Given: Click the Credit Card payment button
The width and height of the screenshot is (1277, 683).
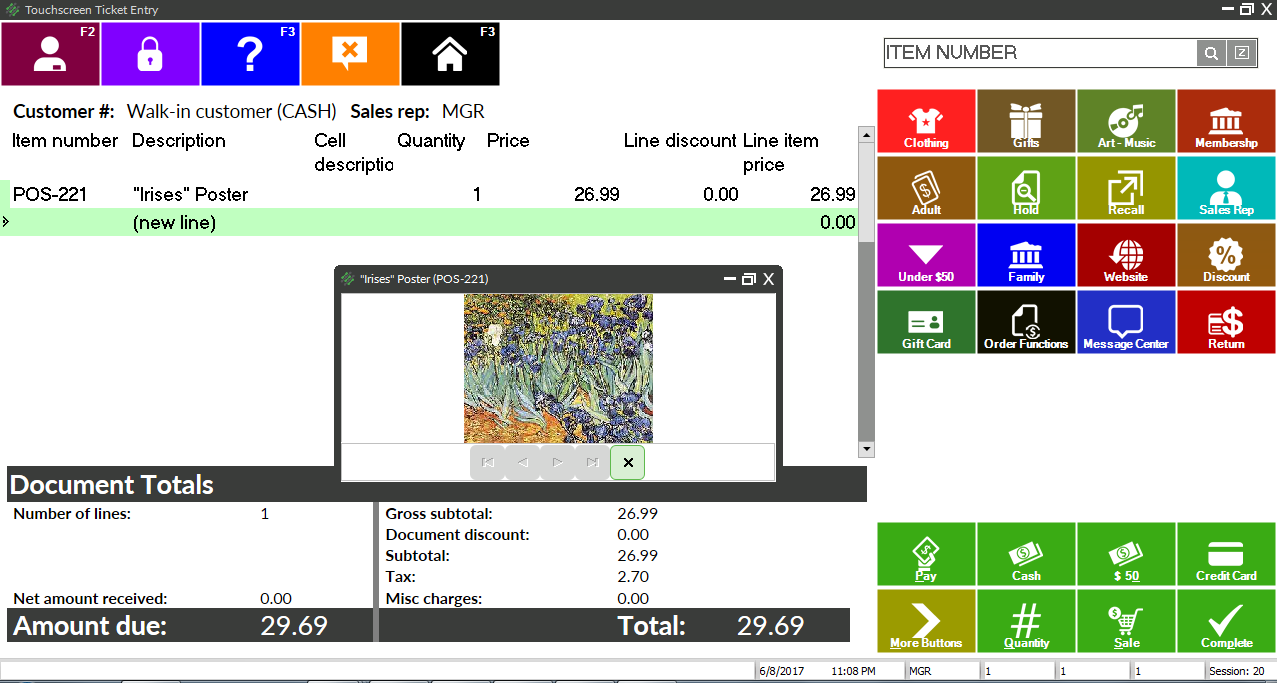Looking at the screenshot, I should click(x=1226, y=554).
